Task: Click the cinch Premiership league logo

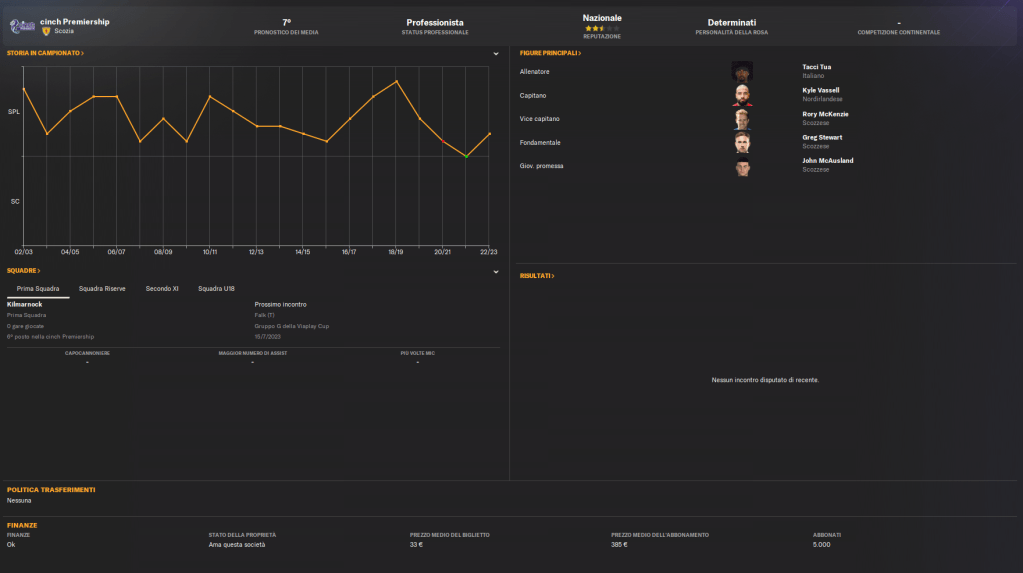Action: 22,25
